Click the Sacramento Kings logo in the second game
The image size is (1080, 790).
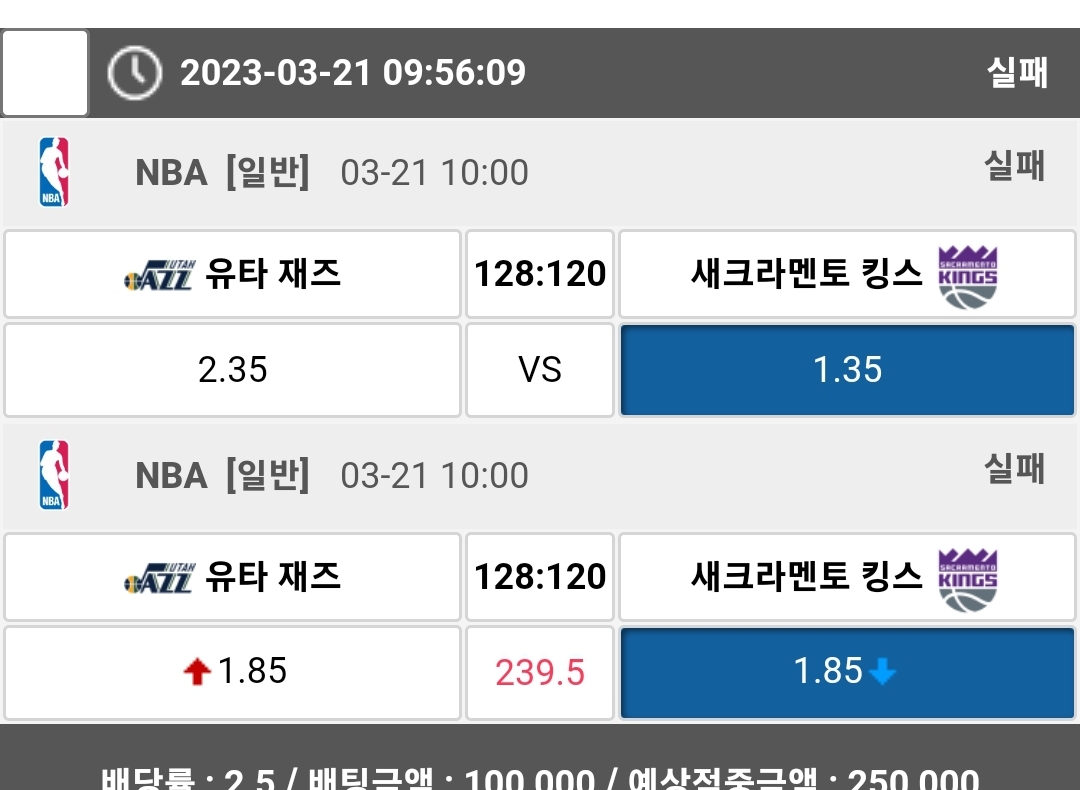coord(968,579)
